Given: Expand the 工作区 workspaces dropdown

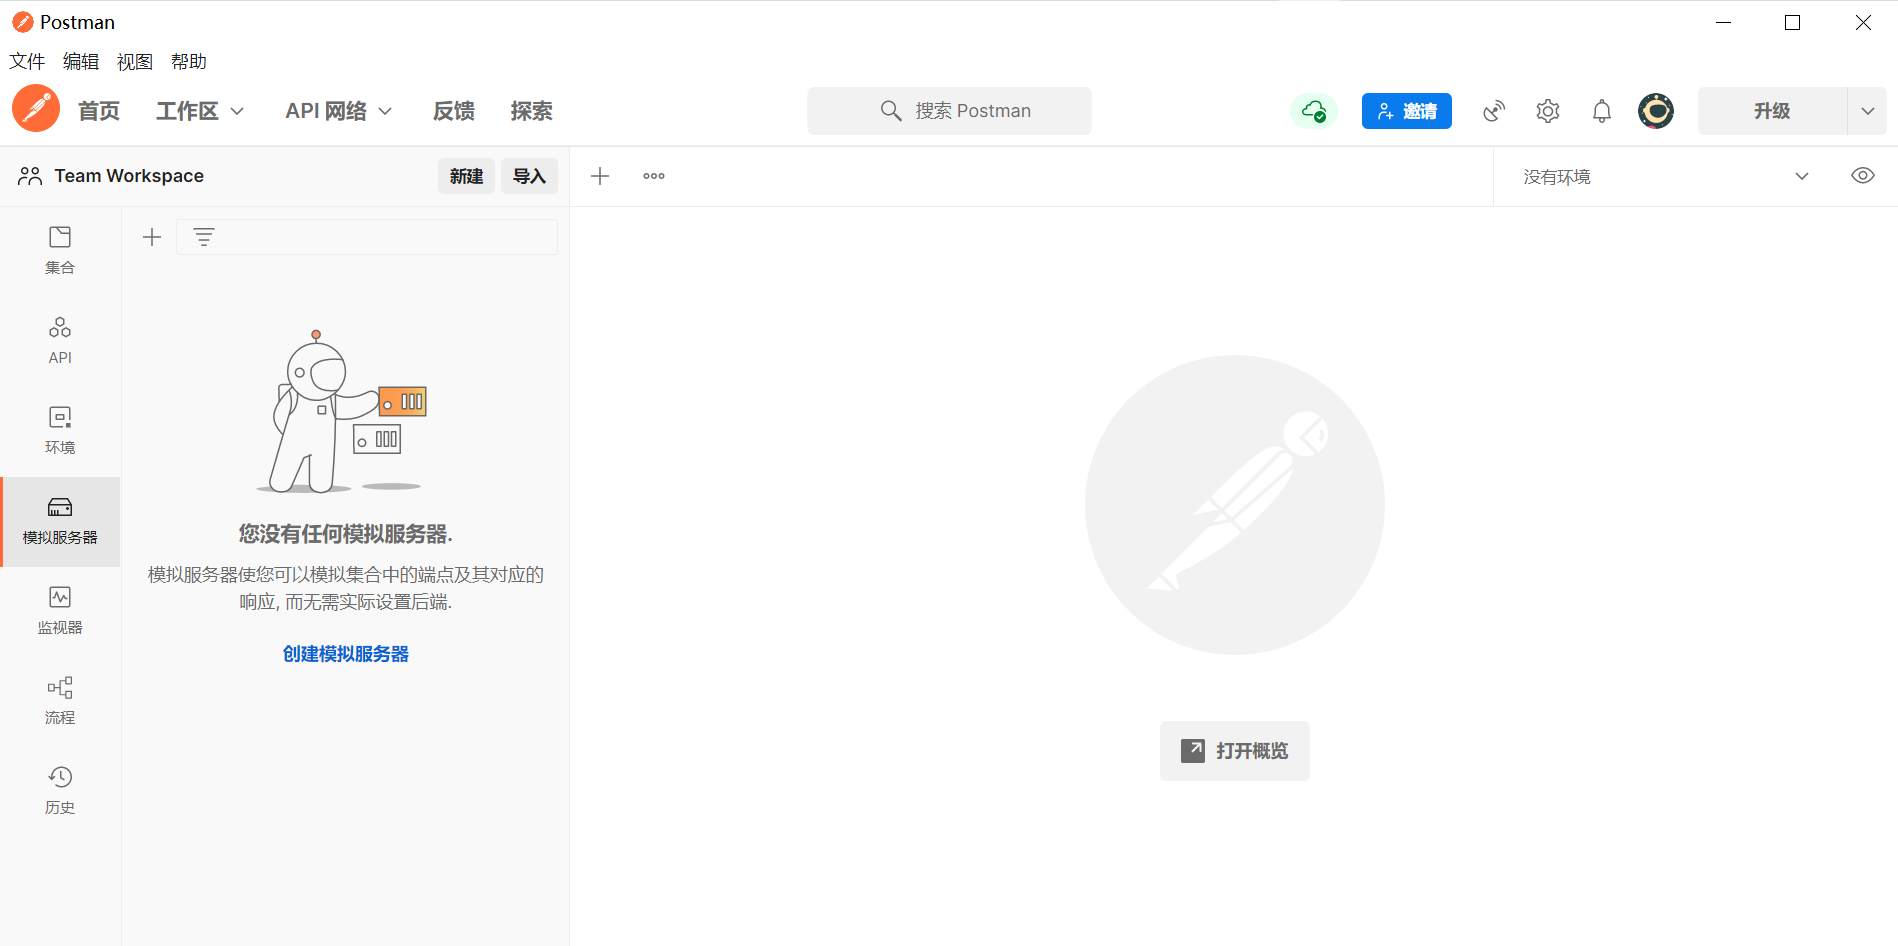Looking at the screenshot, I should (x=200, y=111).
